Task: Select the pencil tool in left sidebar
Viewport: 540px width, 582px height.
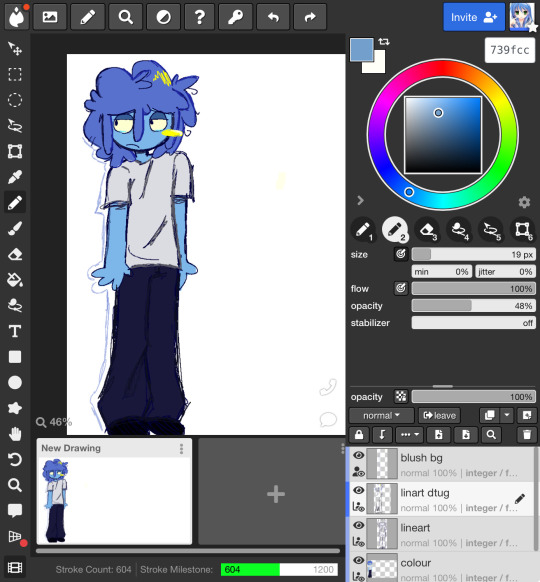Action: tap(15, 203)
